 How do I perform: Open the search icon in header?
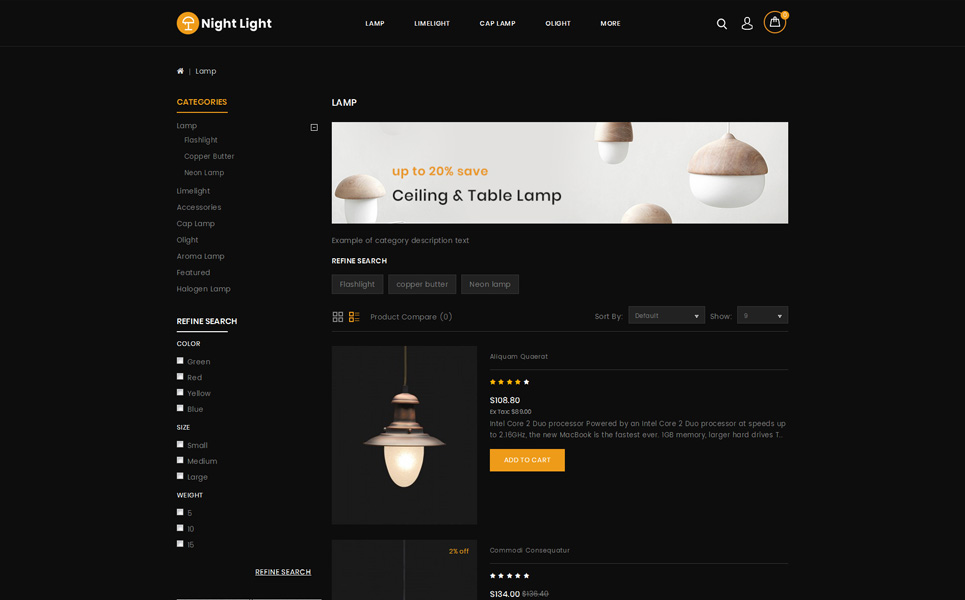[722, 24]
